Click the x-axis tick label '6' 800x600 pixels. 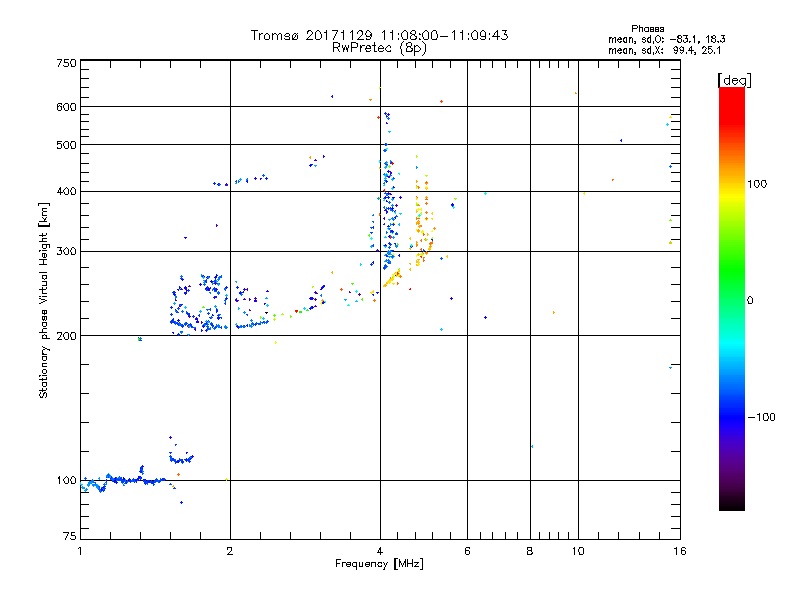[x=467, y=551]
